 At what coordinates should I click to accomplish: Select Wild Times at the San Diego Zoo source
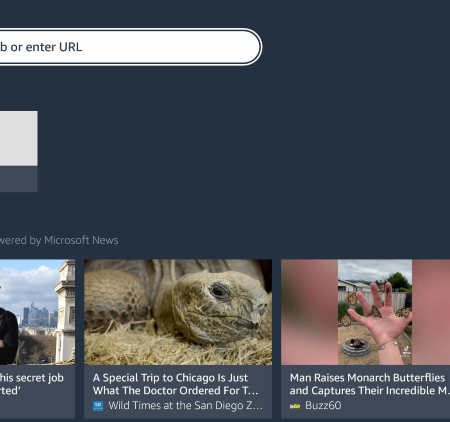pyautogui.click(x=185, y=406)
